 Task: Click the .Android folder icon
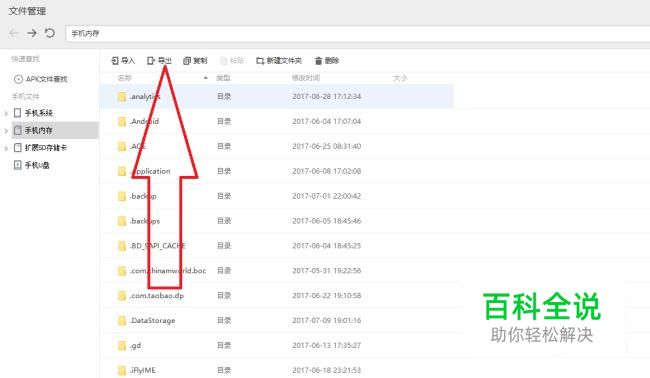coord(122,121)
